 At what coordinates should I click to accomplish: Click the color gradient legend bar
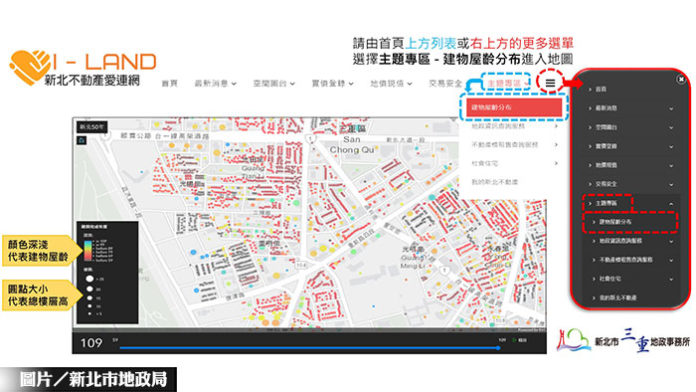click(x=88, y=251)
